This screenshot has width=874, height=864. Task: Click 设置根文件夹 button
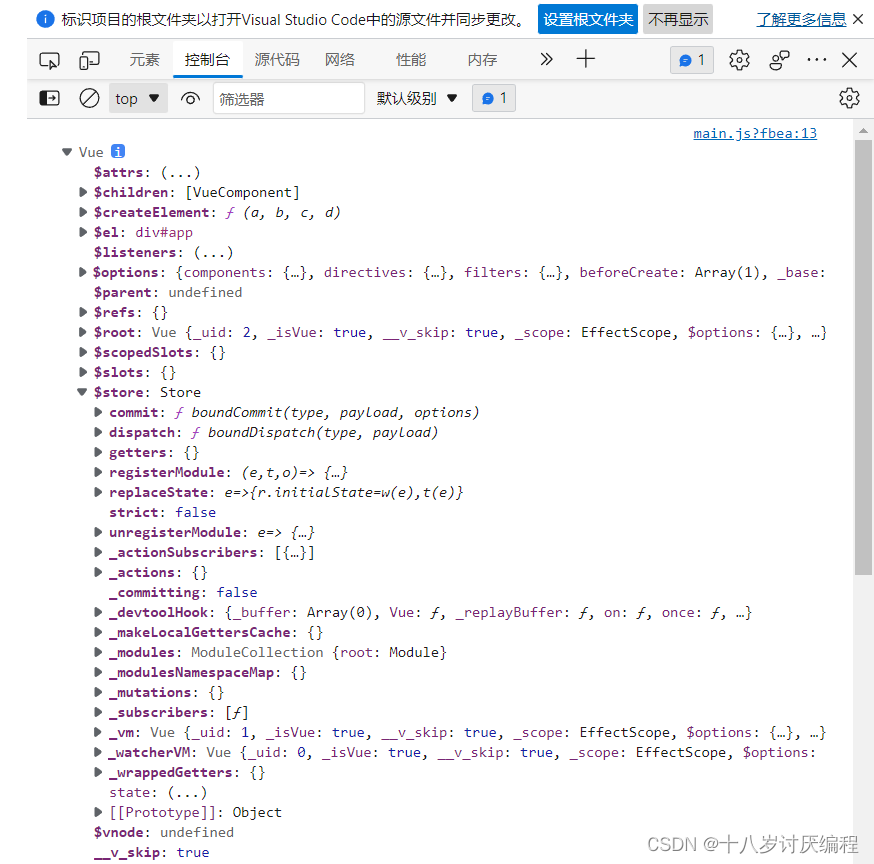click(587, 19)
